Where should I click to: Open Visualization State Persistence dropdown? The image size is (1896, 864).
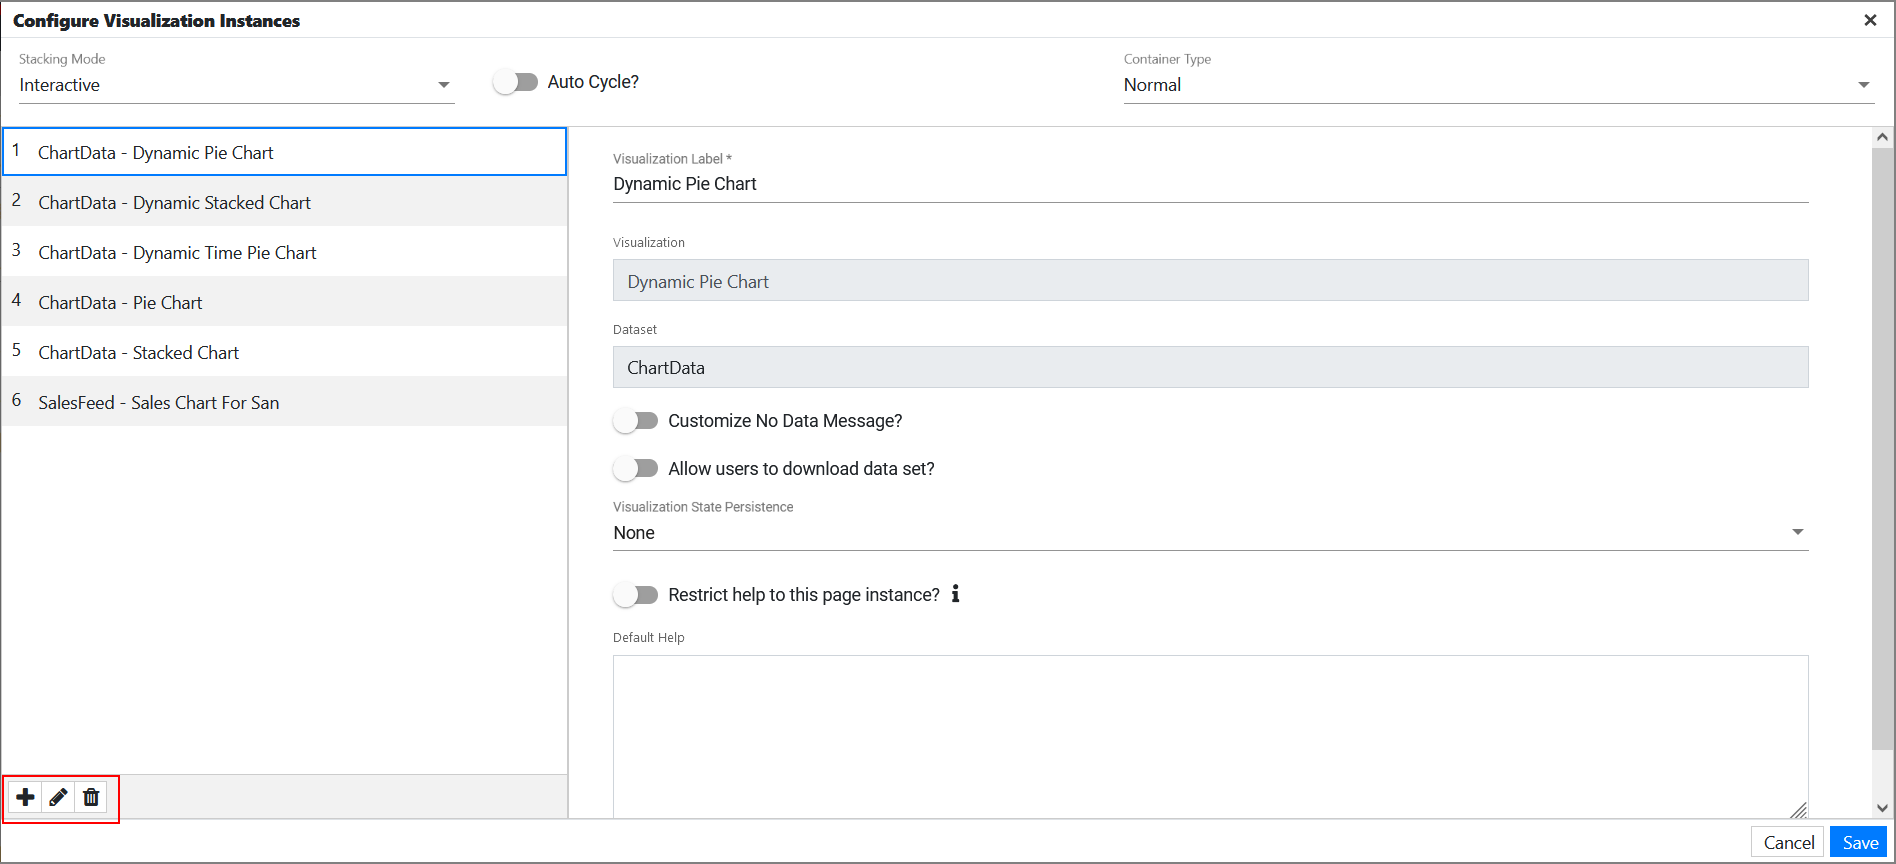coord(1210,533)
